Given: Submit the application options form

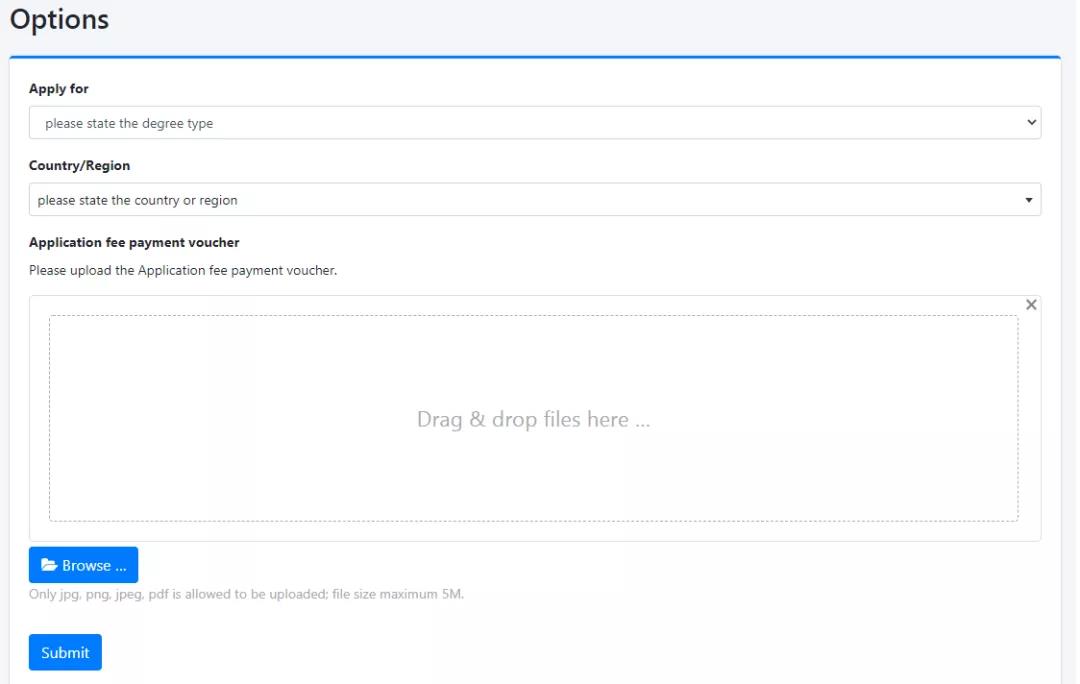Looking at the screenshot, I should [65, 652].
